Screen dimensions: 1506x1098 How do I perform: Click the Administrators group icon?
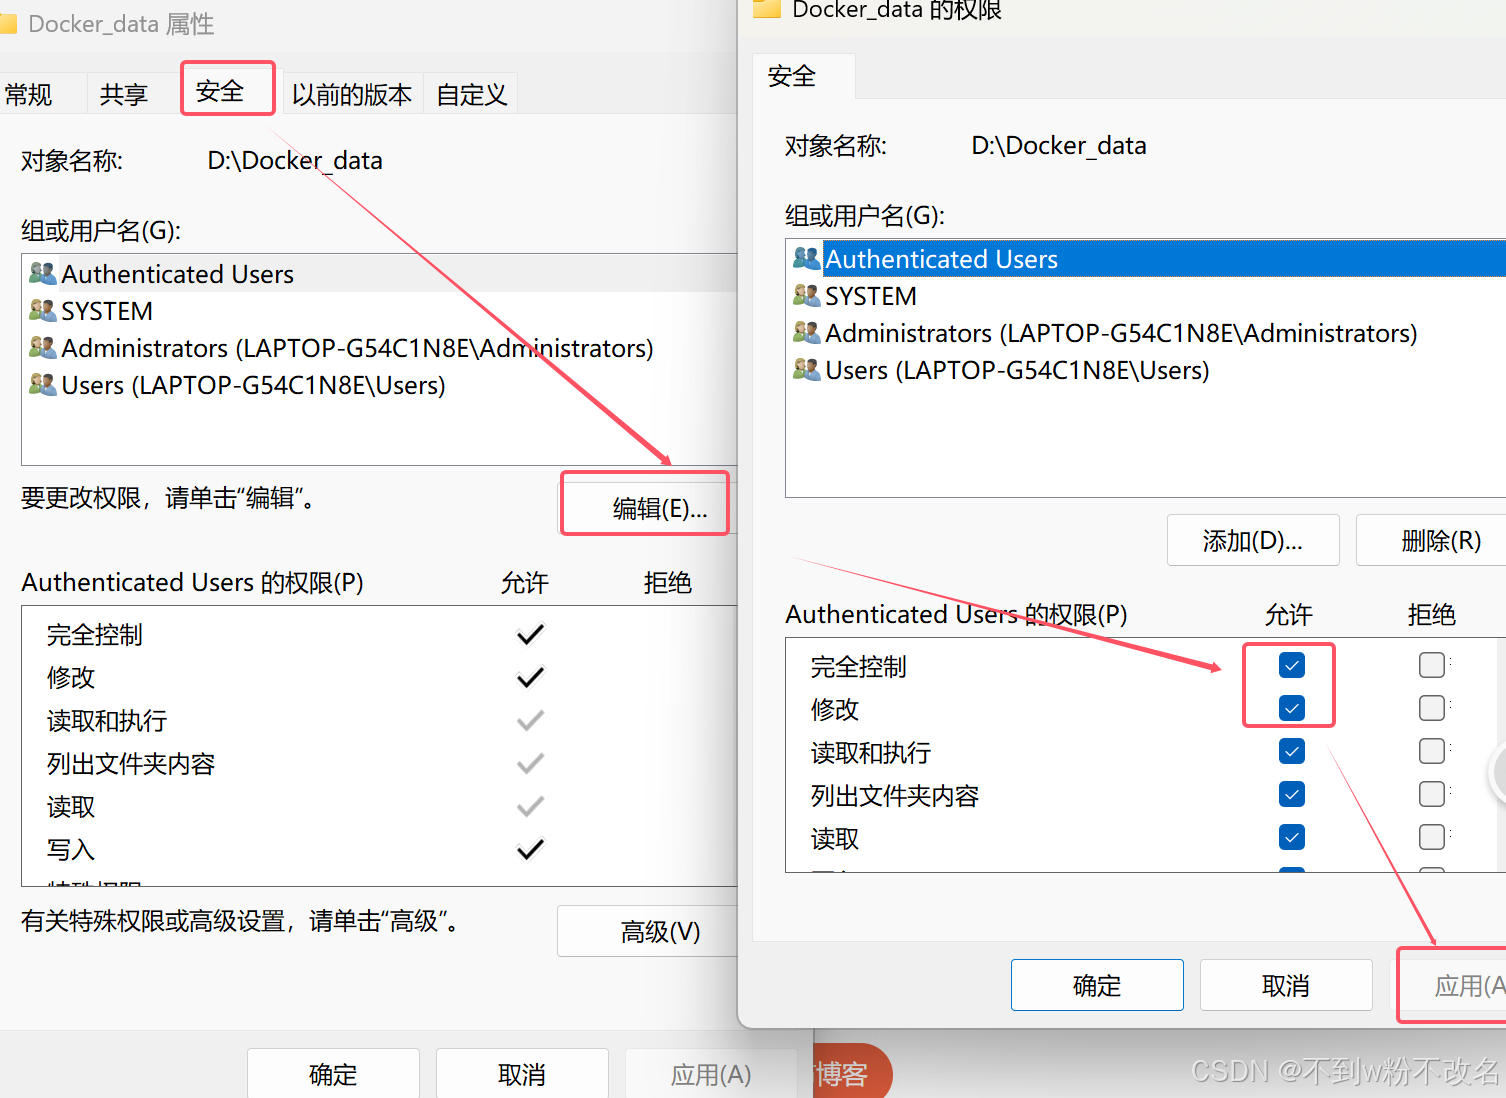42,347
